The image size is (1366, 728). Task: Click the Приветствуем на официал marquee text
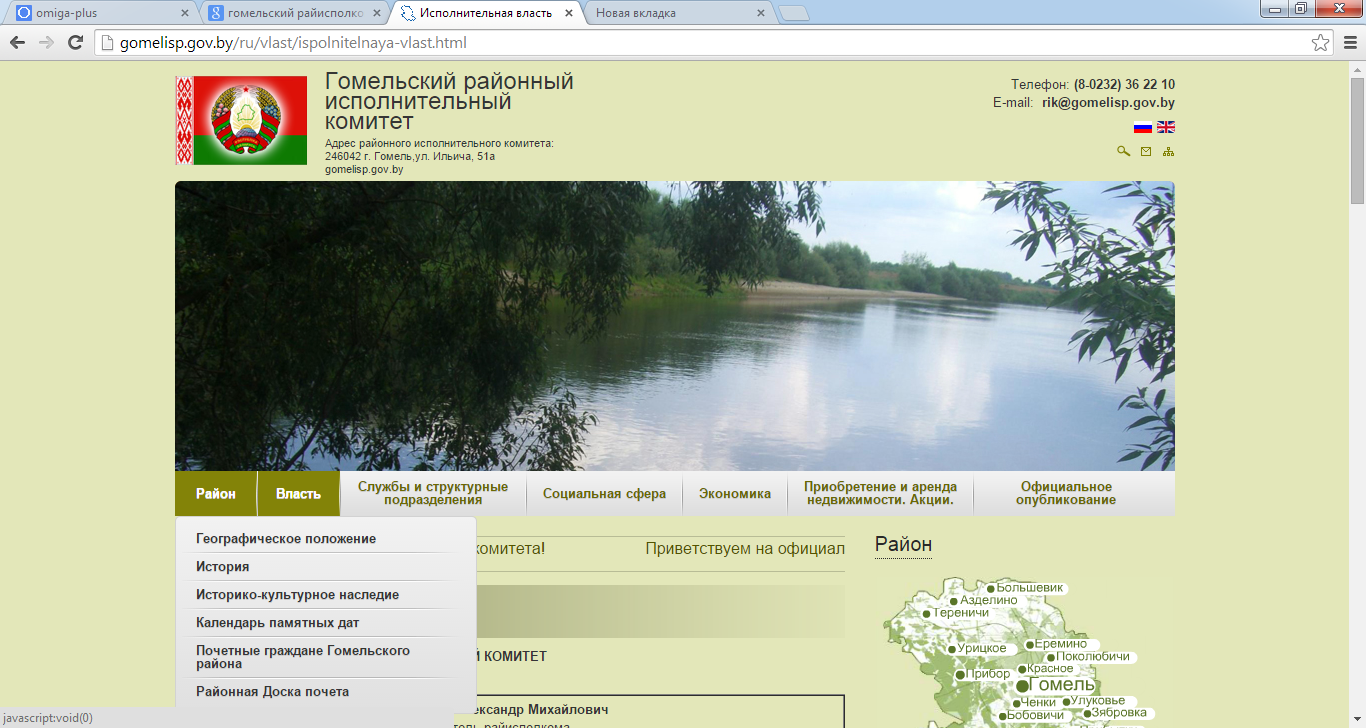[x=745, y=549]
